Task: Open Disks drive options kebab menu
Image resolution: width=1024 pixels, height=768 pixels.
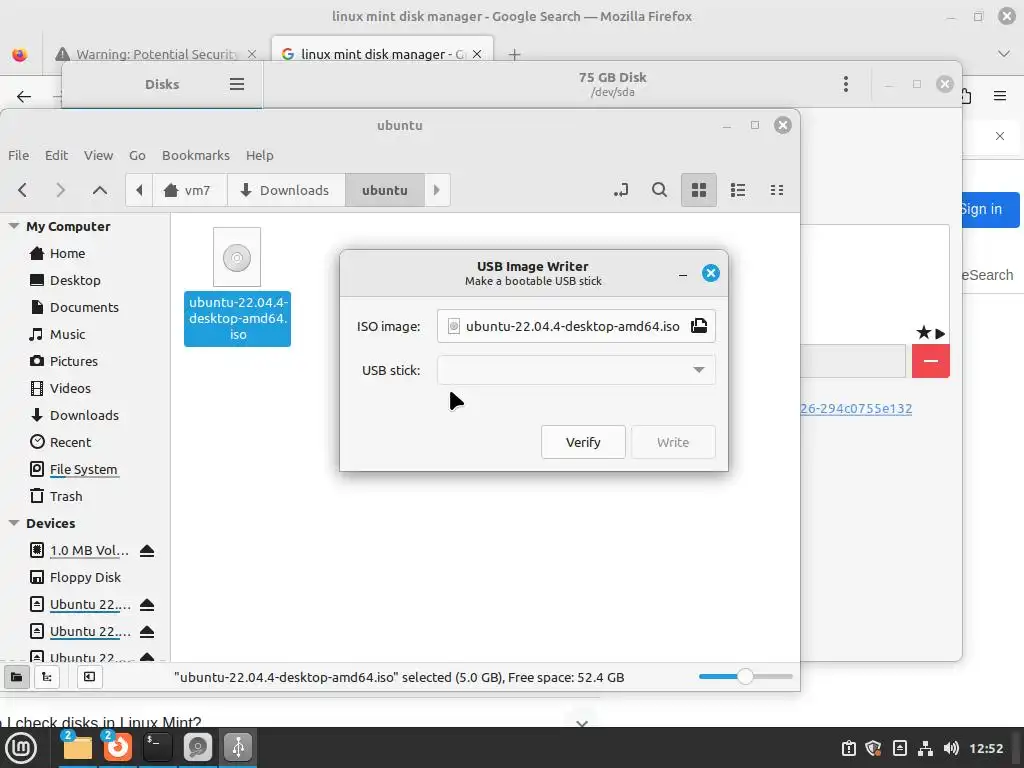Action: tap(846, 84)
